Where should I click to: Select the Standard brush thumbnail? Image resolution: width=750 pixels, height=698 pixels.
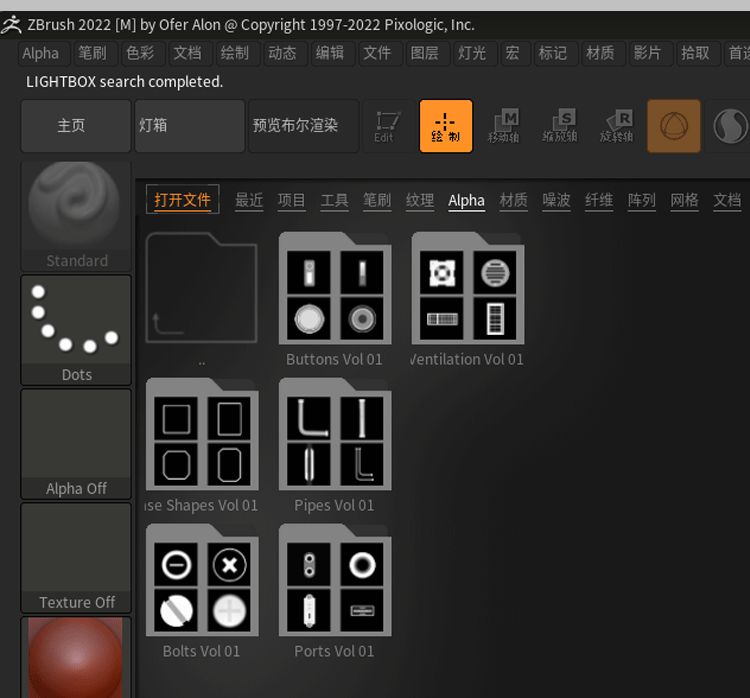tap(76, 216)
